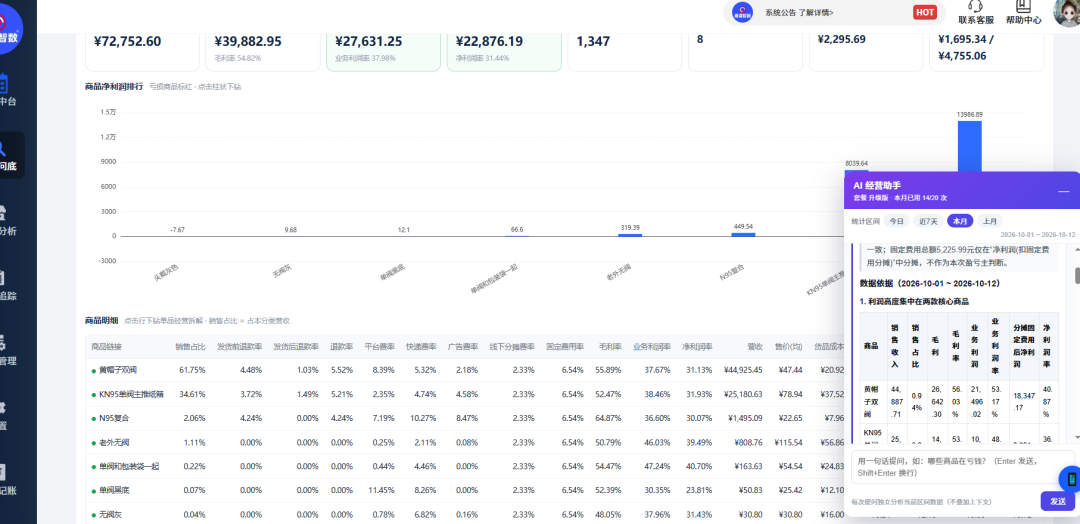Screen dimensions: 1080x524
Task: Open the 单阀黑底 product row
Action: tap(465, 490)
